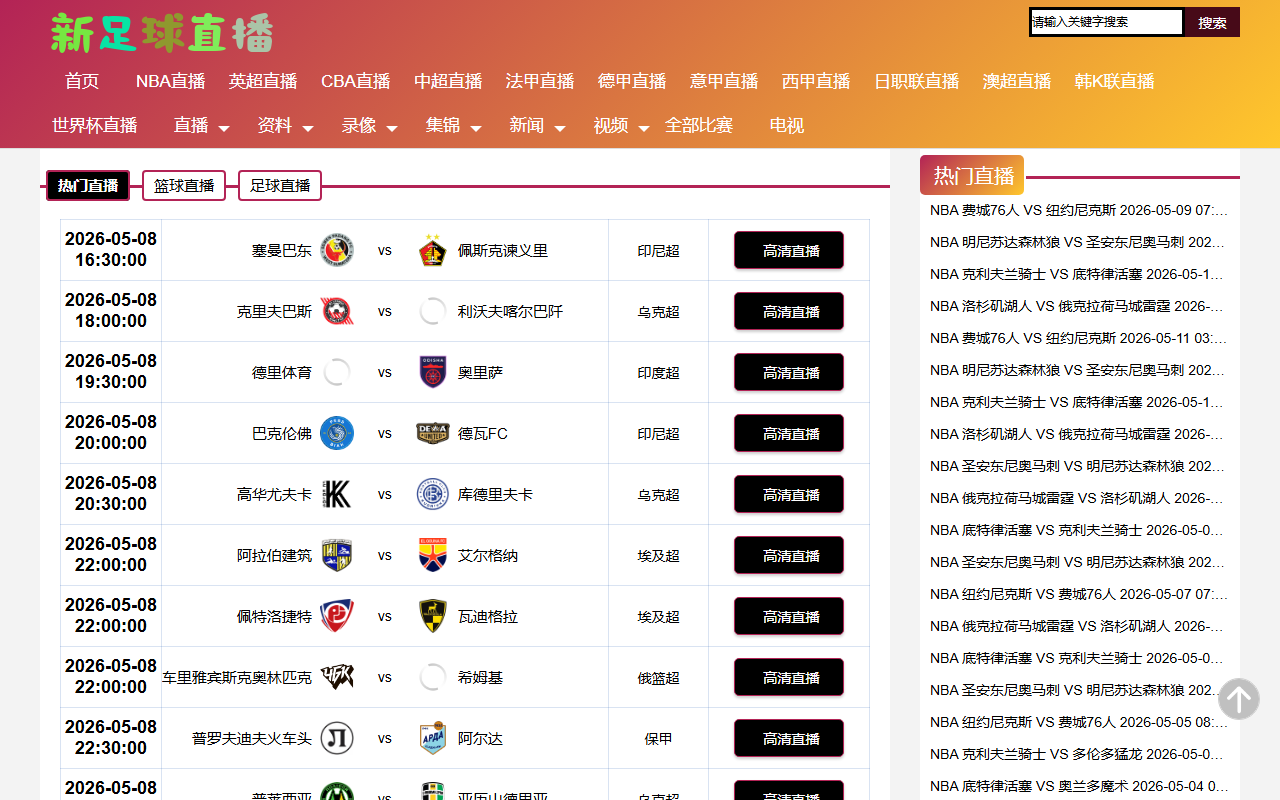The image size is (1280, 800).
Task: Expand the 直播 dropdown menu
Action: [201, 126]
